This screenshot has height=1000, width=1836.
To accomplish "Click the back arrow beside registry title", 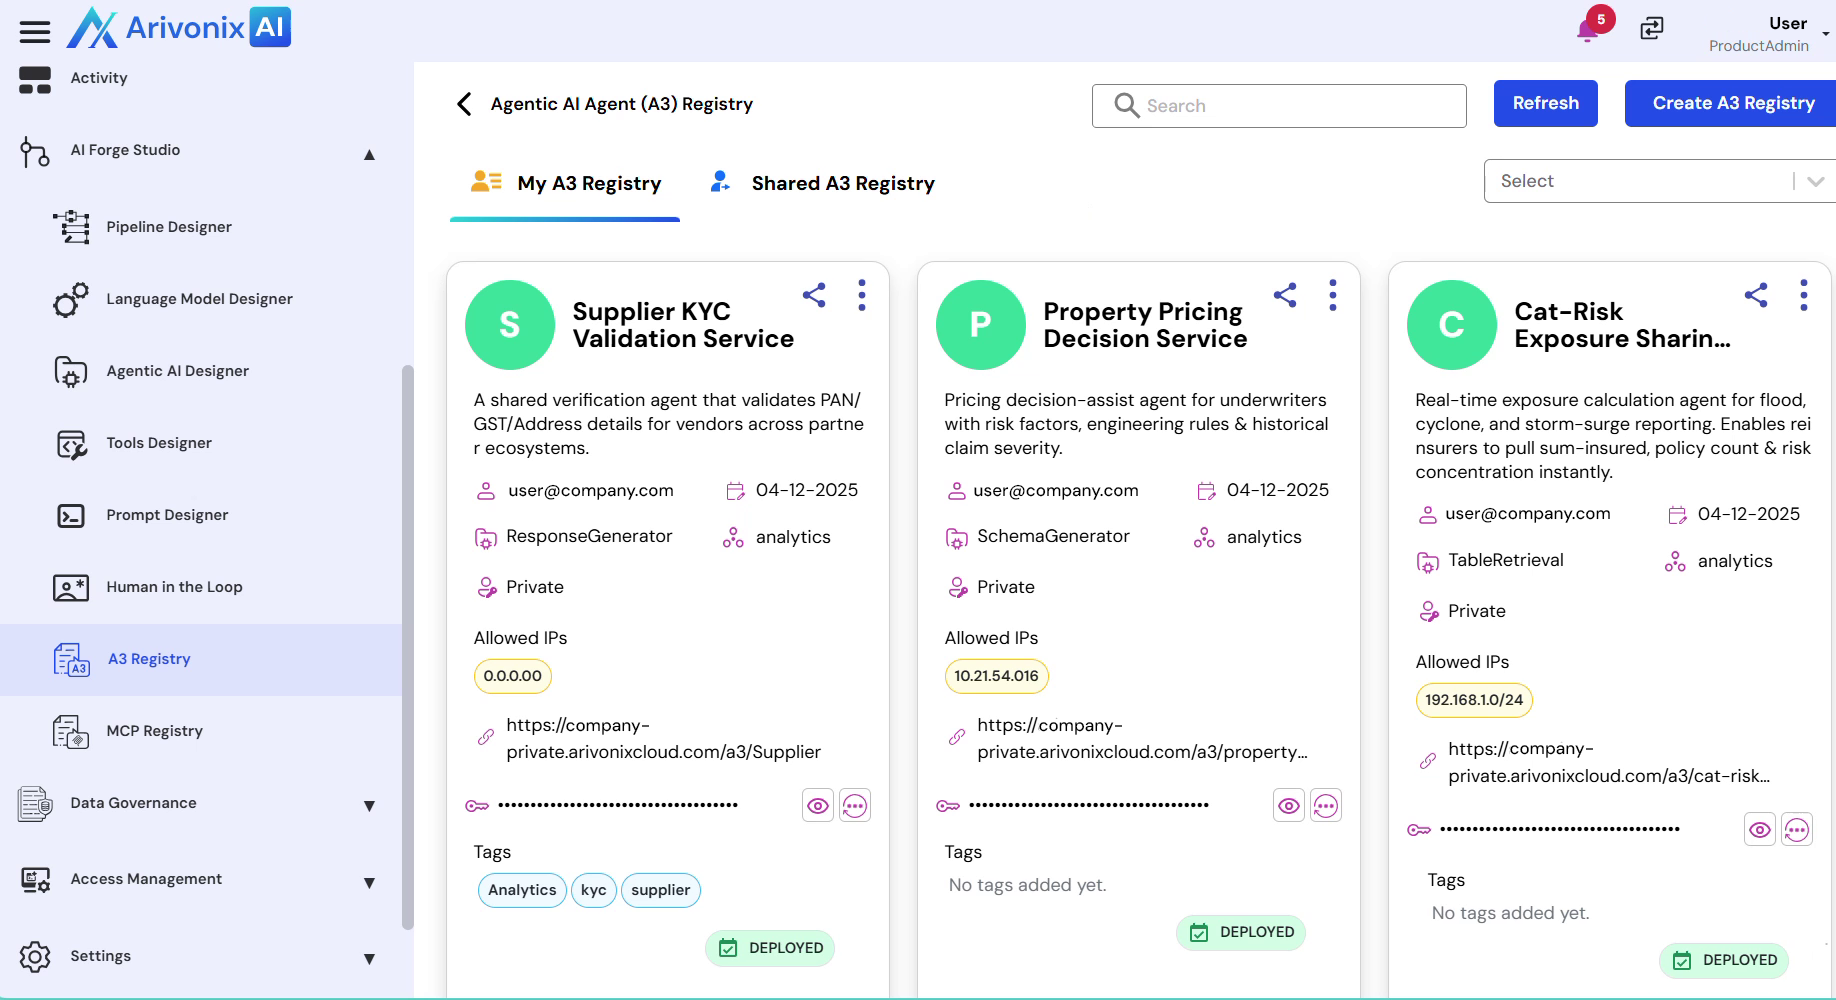I will (464, 104).
